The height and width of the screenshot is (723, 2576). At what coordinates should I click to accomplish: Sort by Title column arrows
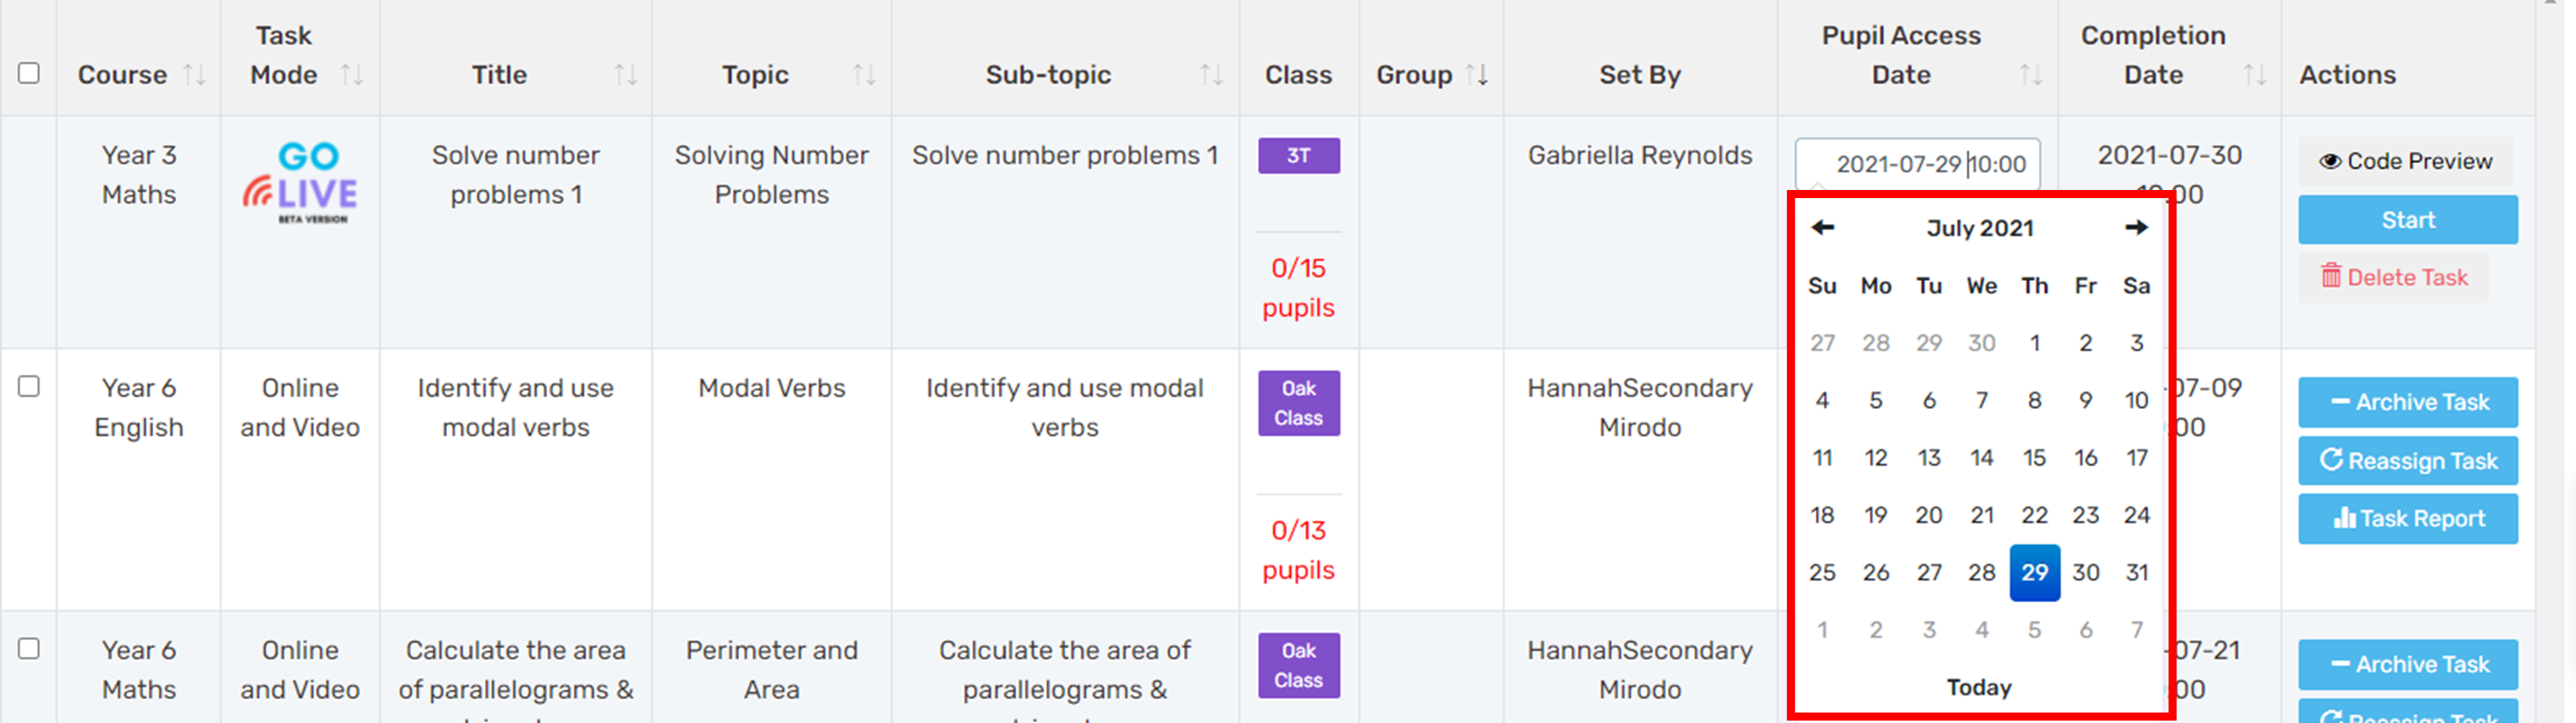[x=625, y=74]
